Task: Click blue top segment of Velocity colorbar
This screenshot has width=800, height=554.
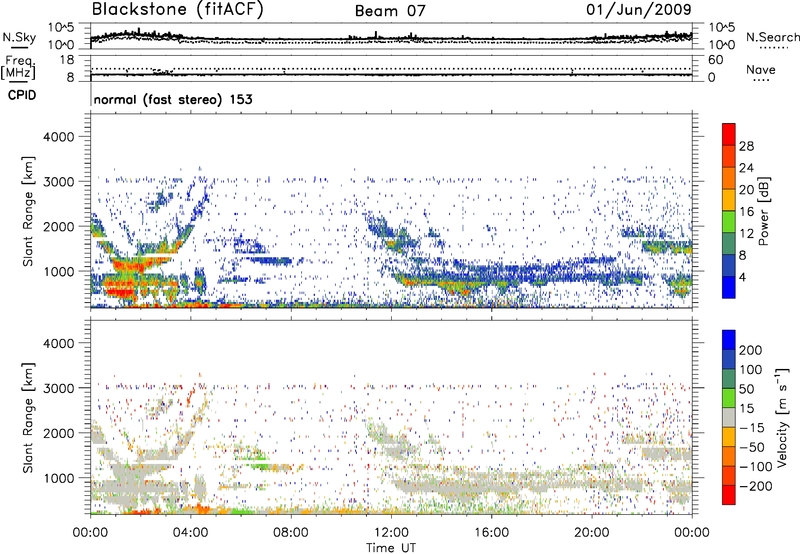Action: (729, 340)
